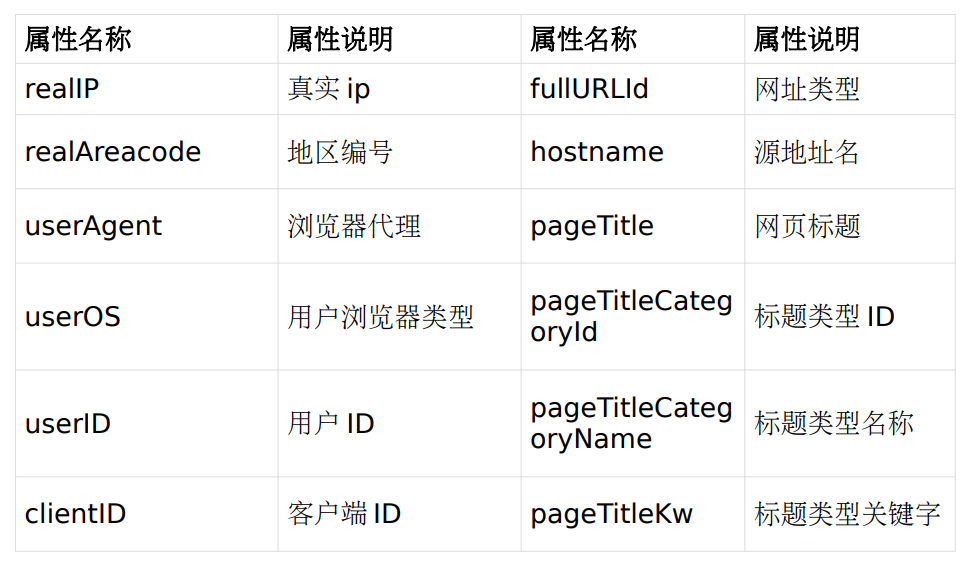Click the userAgent table cell
The height and width of the screenshot is (566, 971).
pos(93,226)
